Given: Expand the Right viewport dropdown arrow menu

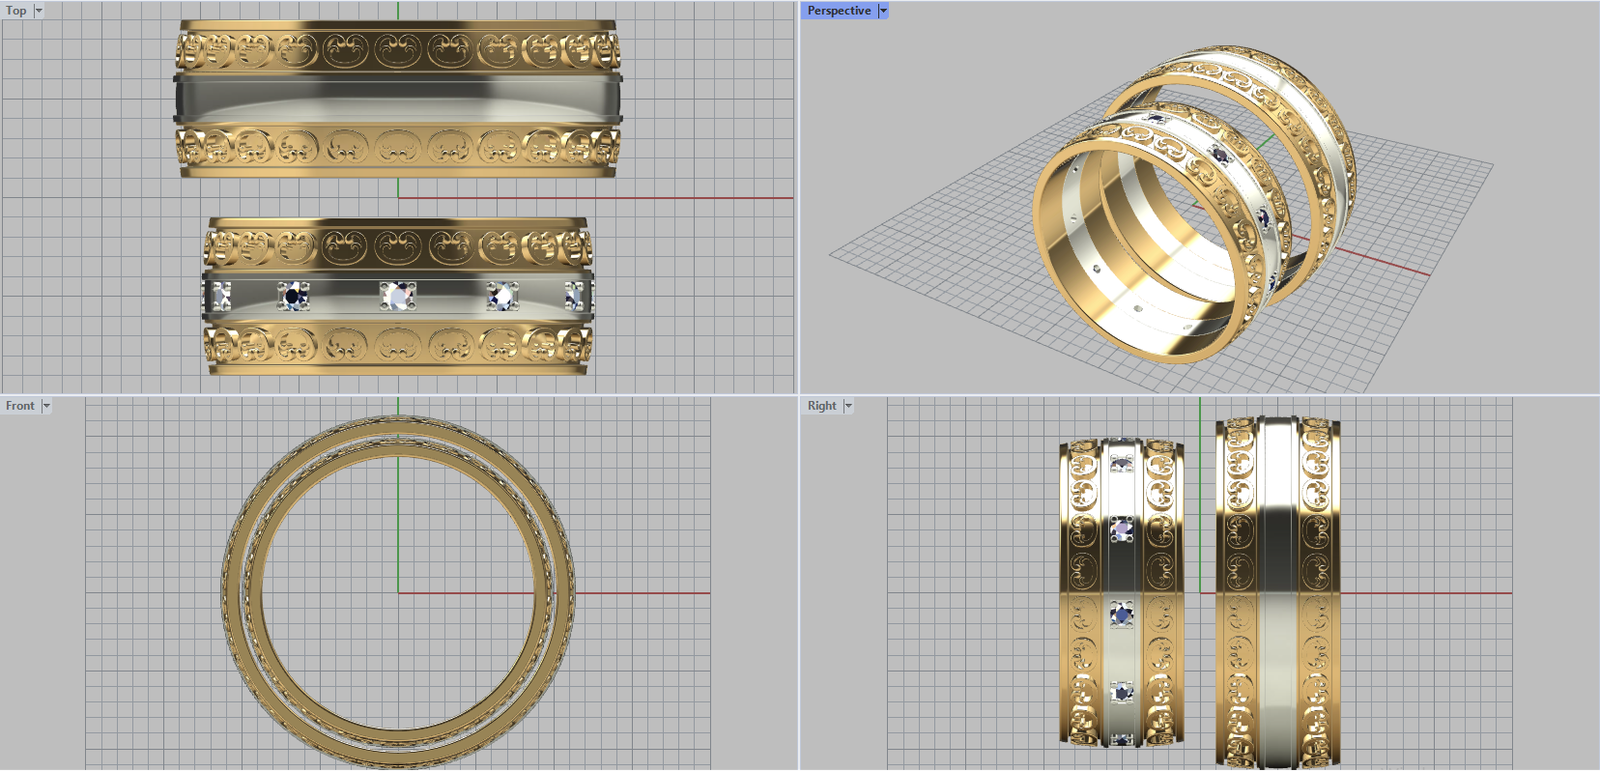Looking at the screenshot, I should (848, 406).
